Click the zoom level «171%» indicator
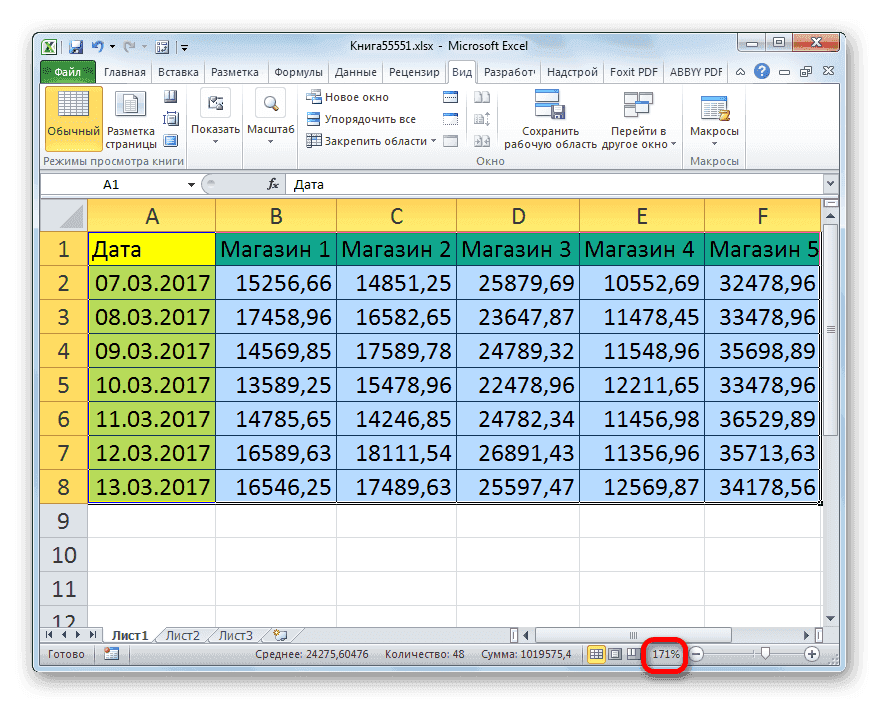 click(x=666, y=654)
